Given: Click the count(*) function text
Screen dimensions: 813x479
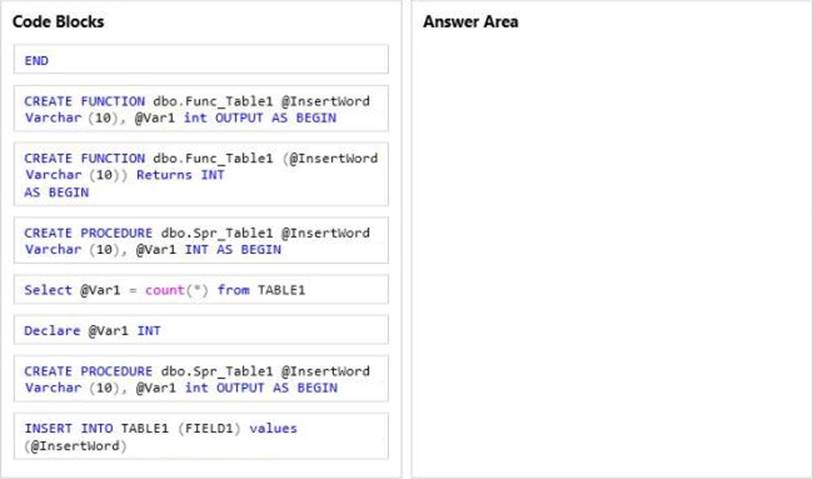Looking at the screenshot, I should point(166,290).
